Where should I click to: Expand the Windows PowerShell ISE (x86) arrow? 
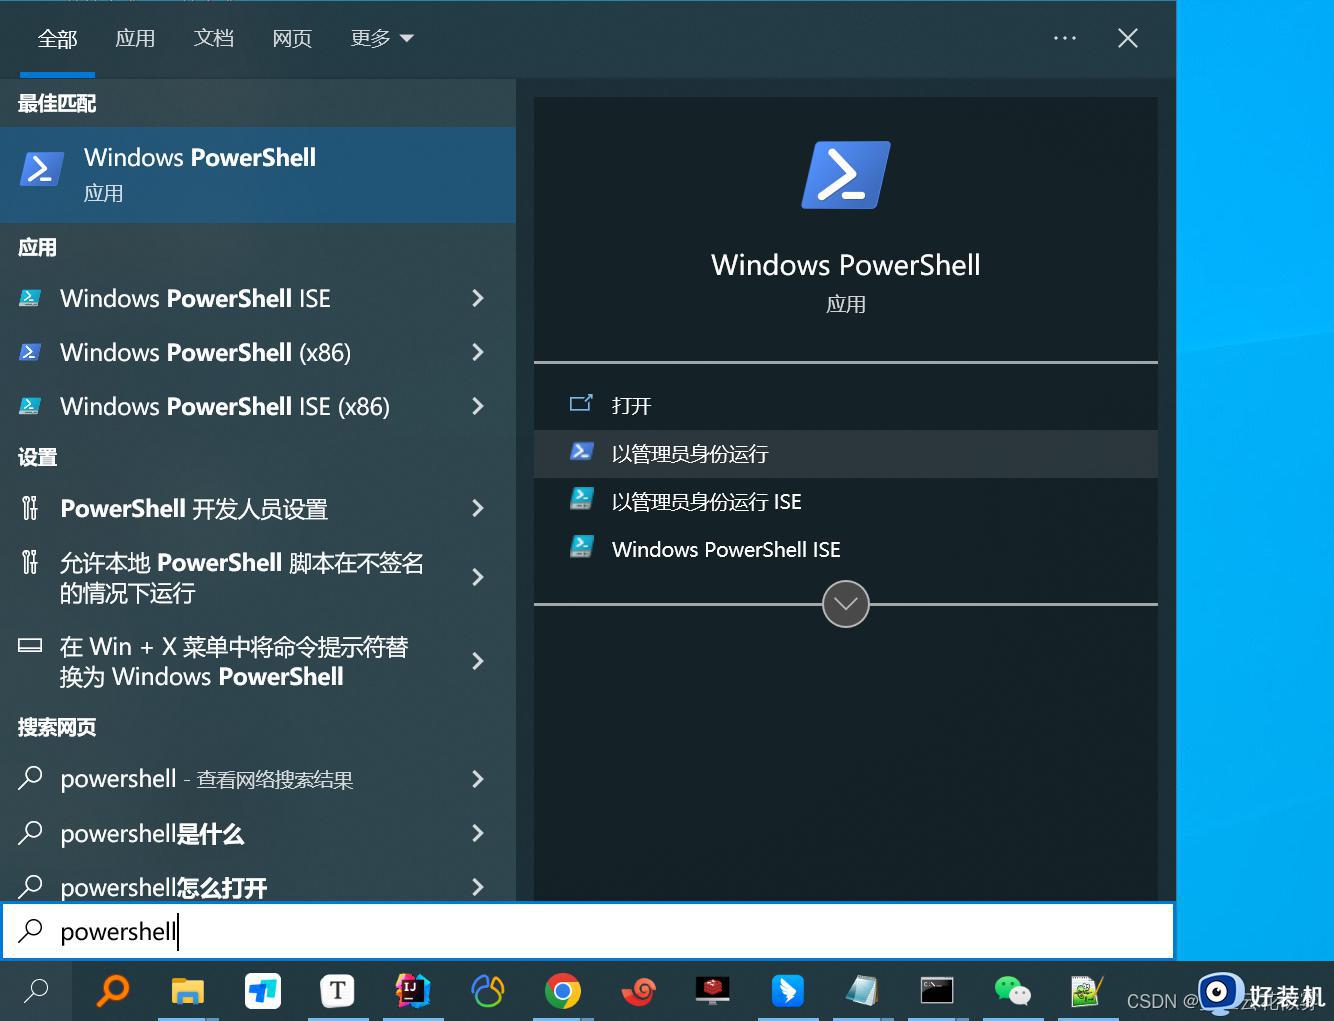[478, 406]
